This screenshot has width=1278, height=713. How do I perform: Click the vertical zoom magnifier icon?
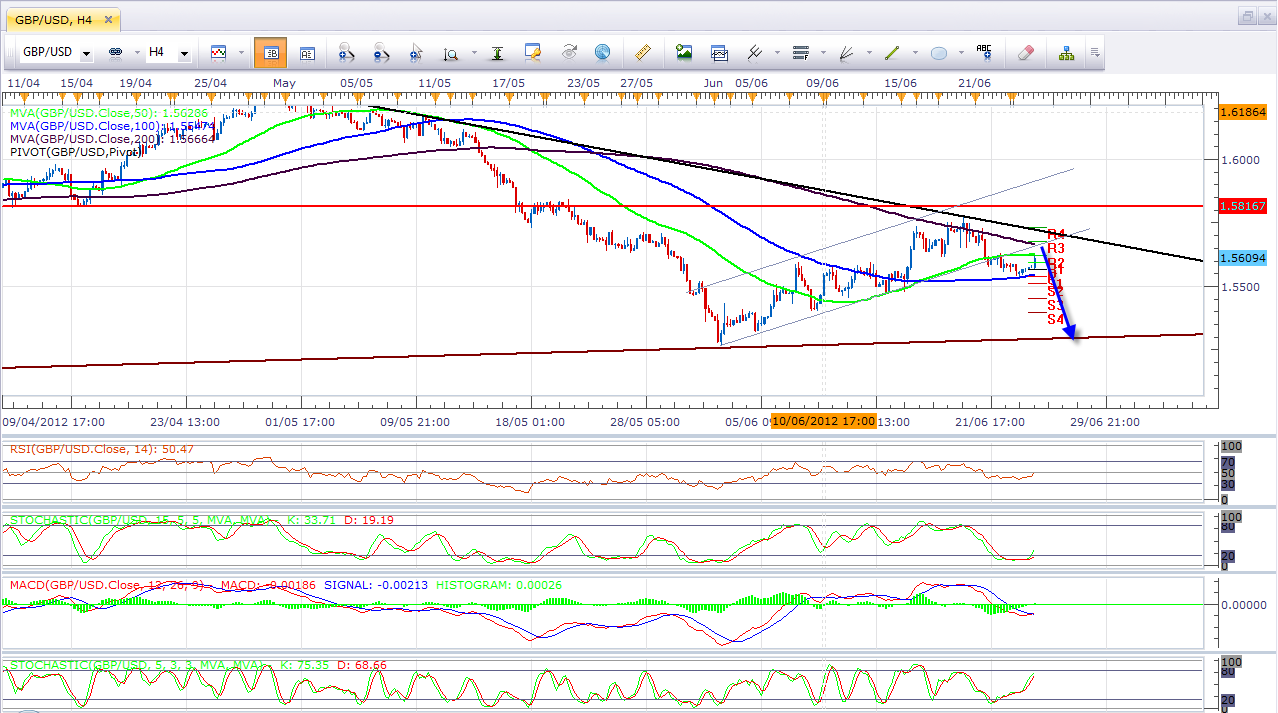(451, 53)
